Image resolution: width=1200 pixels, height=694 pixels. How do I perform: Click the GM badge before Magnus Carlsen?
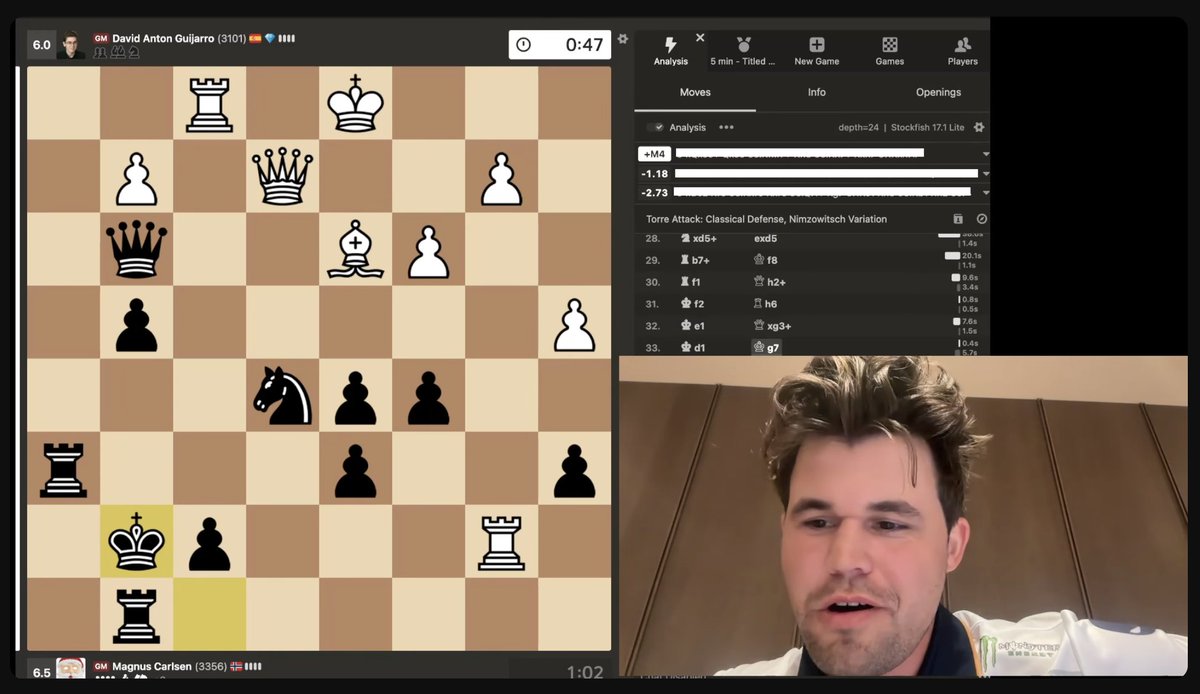(x=100, y=666)
